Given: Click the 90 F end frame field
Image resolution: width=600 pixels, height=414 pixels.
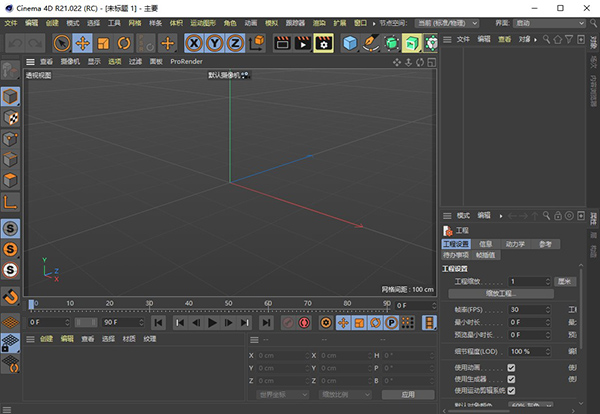Looking at the screenshot, I should (123, 323).
